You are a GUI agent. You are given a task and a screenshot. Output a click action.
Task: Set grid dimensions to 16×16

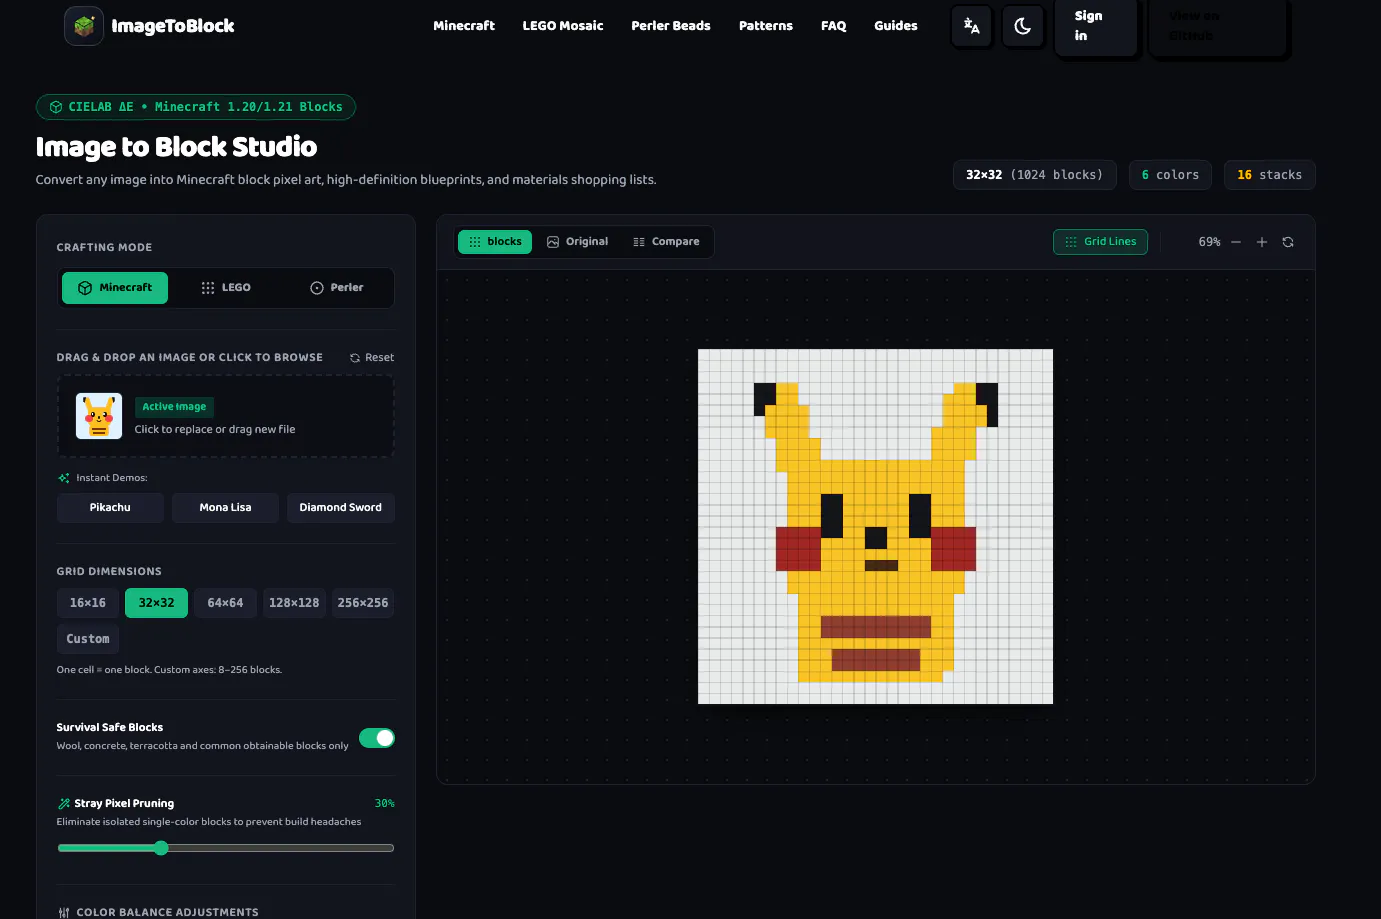tap(88, 603)
